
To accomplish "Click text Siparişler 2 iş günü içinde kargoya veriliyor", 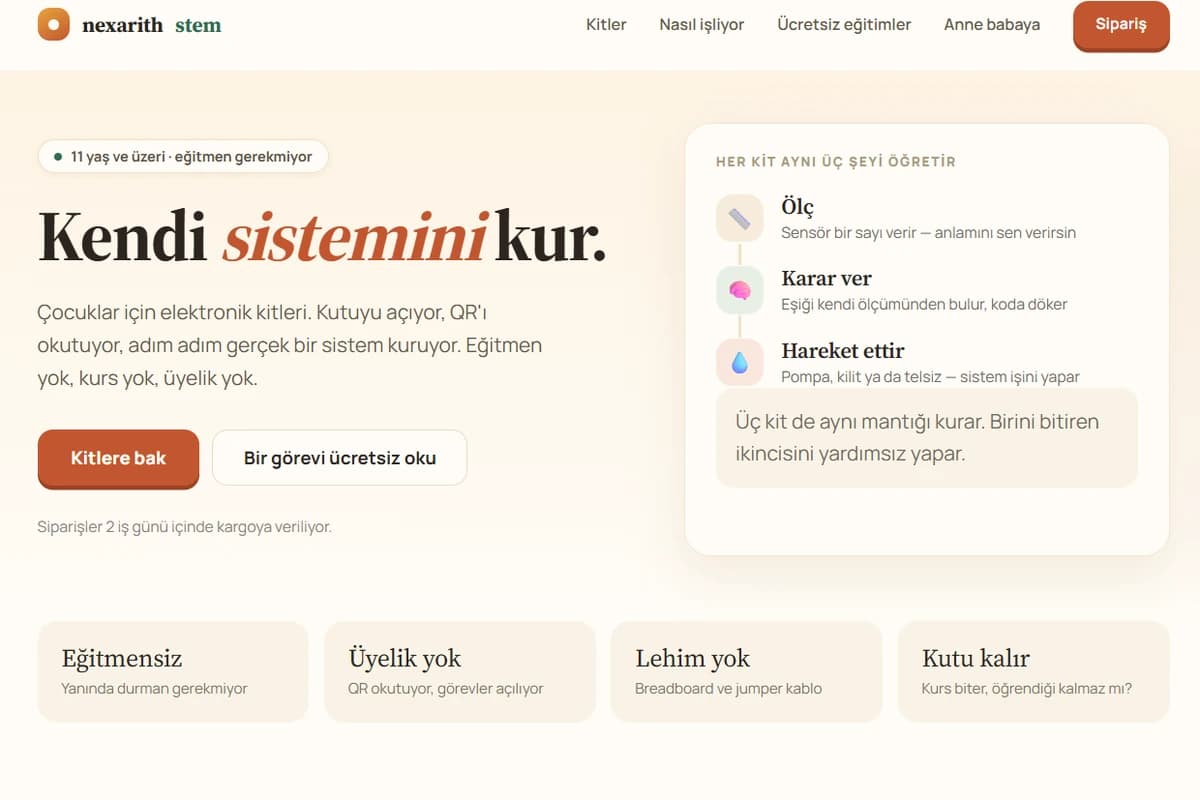I will click(184, 527).
